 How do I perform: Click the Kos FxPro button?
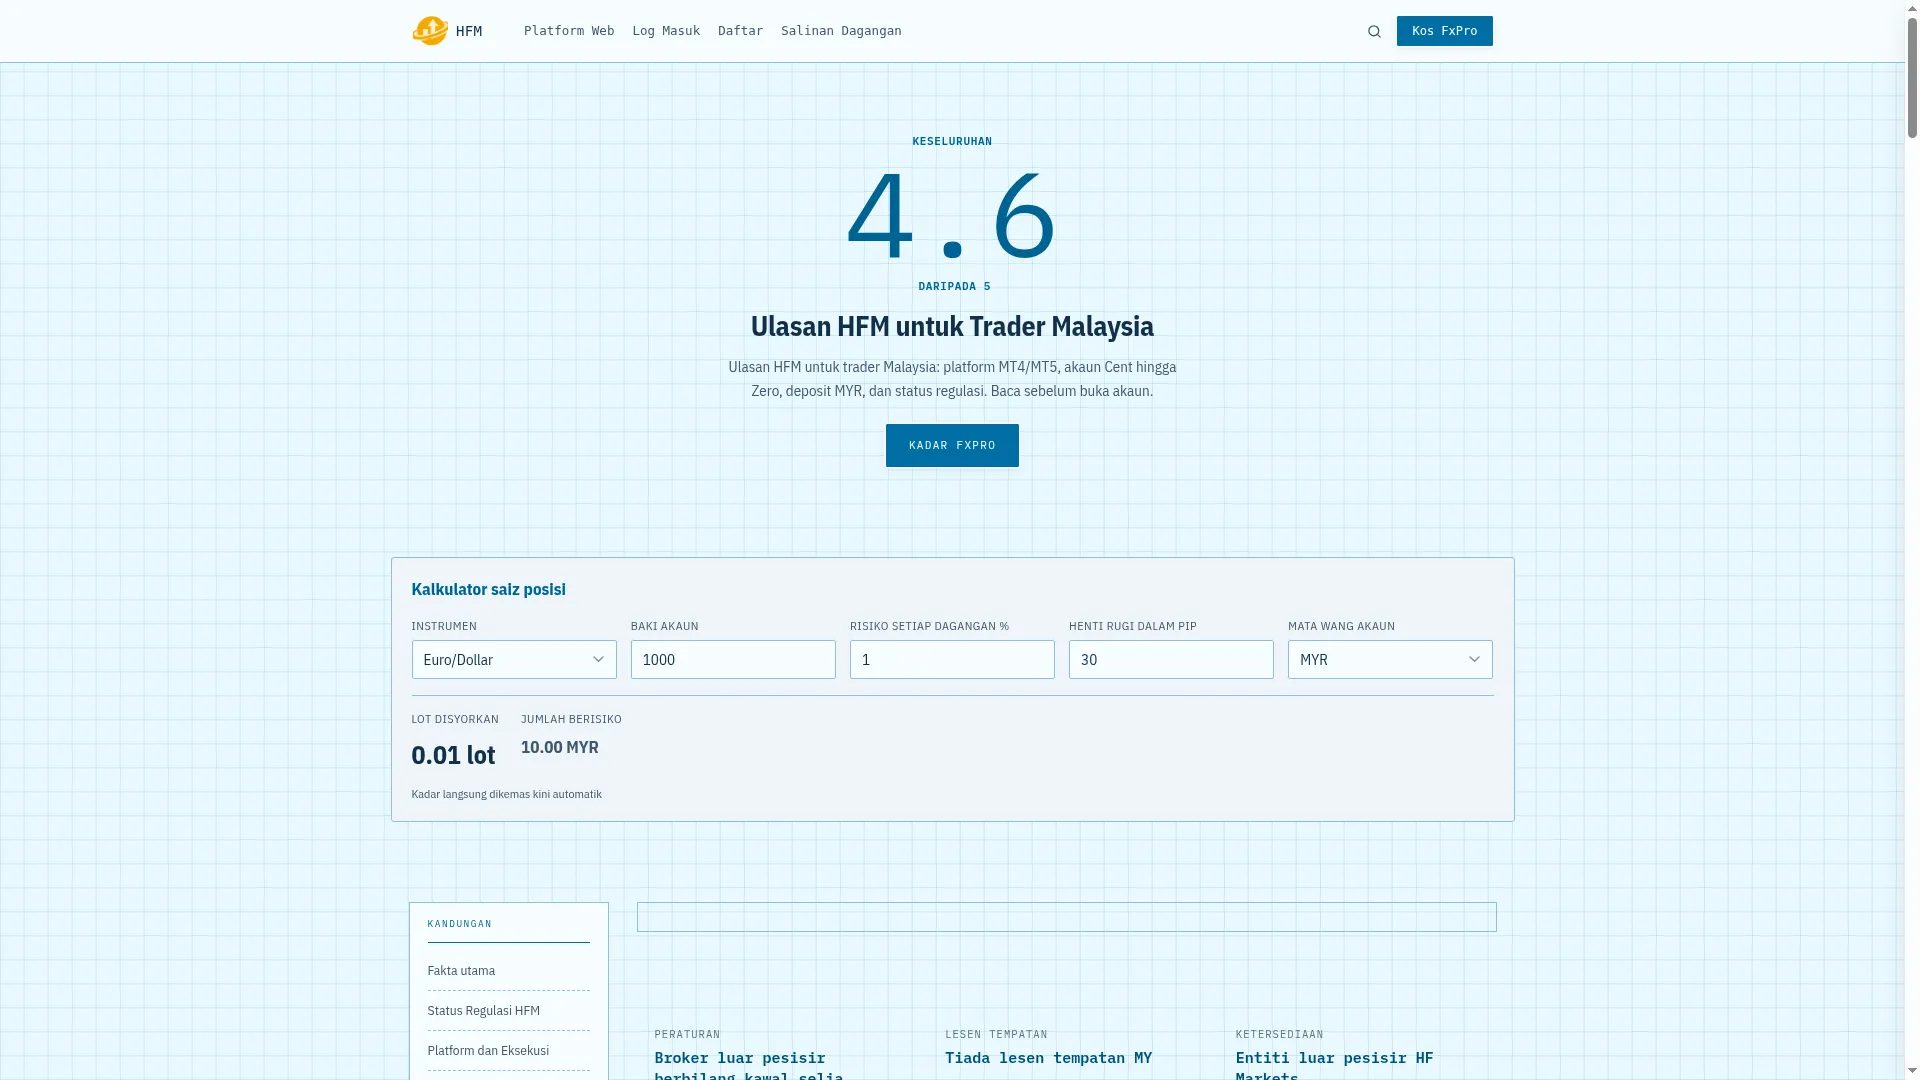click(x=1444, y=31)
